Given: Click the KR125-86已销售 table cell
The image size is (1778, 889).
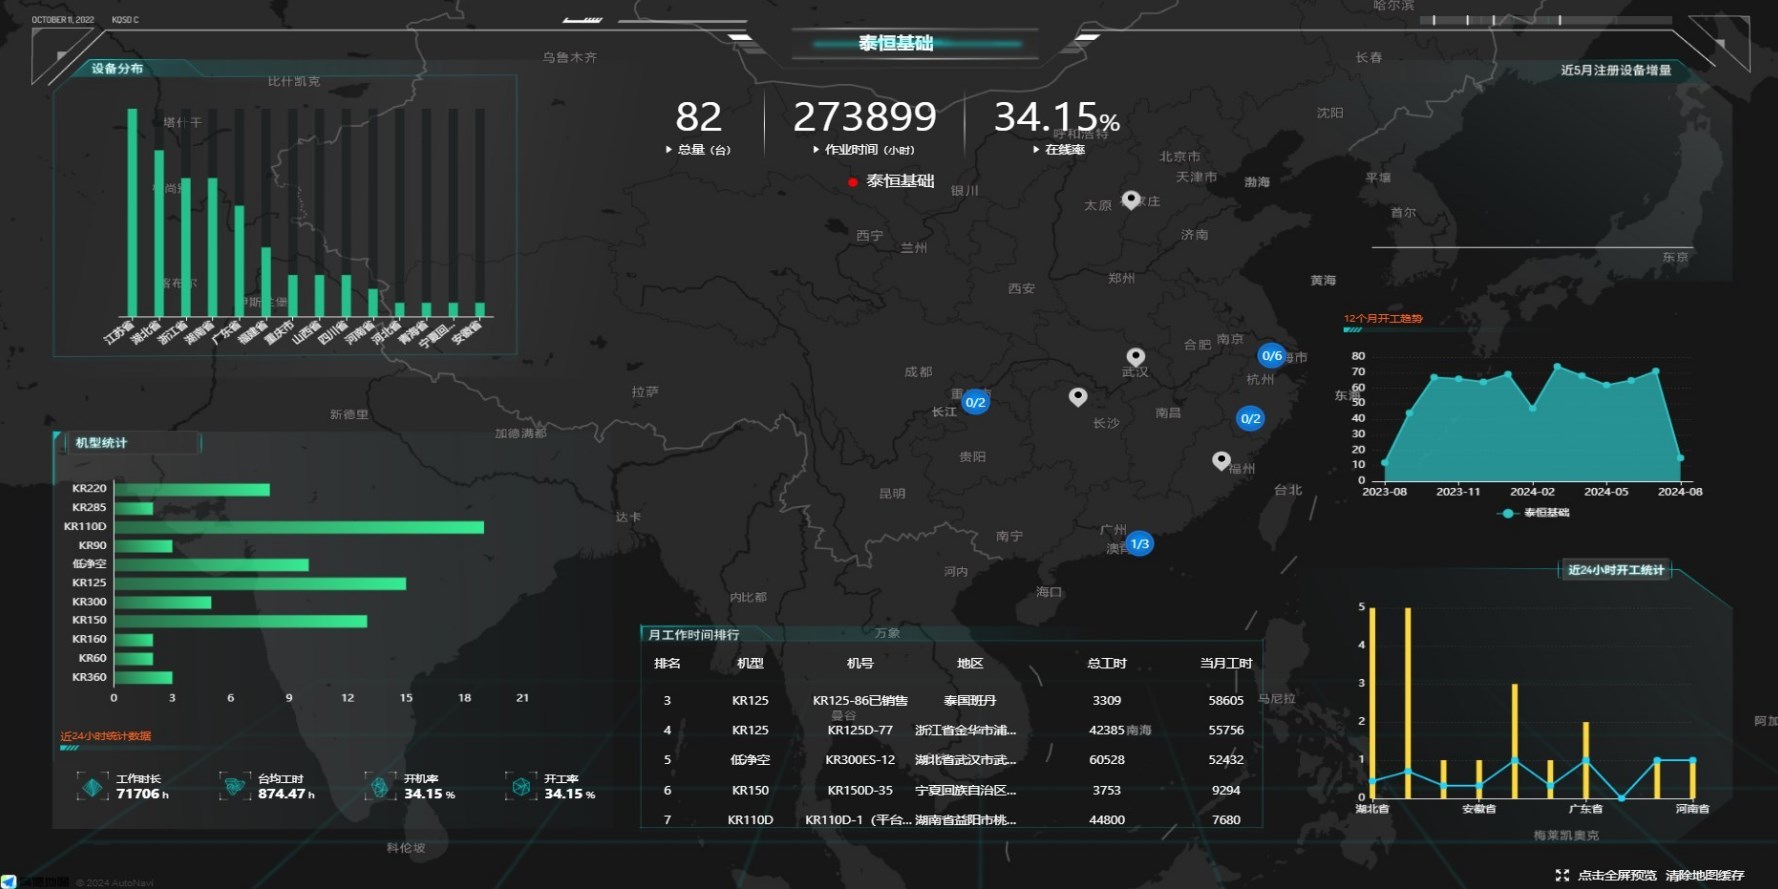Looking at the screenshot, I should (x=860, y=700).
